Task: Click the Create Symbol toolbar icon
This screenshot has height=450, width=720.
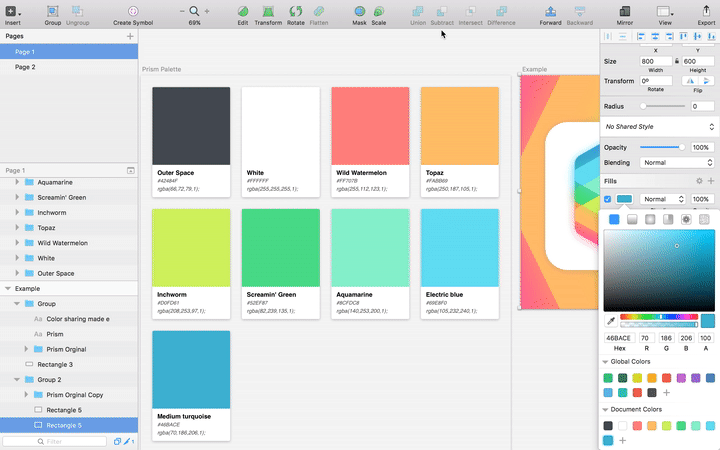Action: (x=133, y=12)
